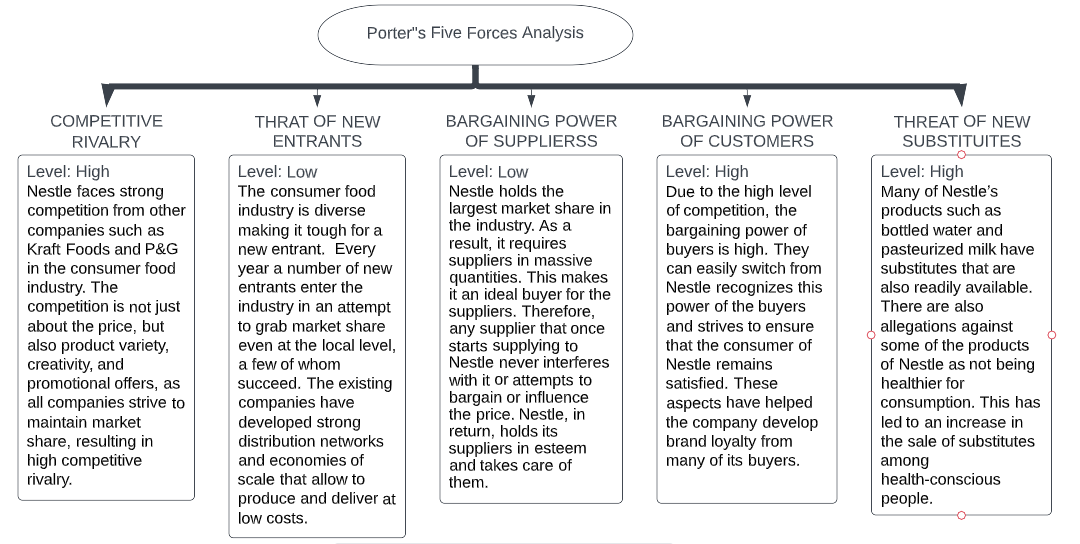Click the arrowhead above BARGAINING POWER OF SUPPLIERSS
Viewport: 1080px width, 544px height.
(531, 99)
